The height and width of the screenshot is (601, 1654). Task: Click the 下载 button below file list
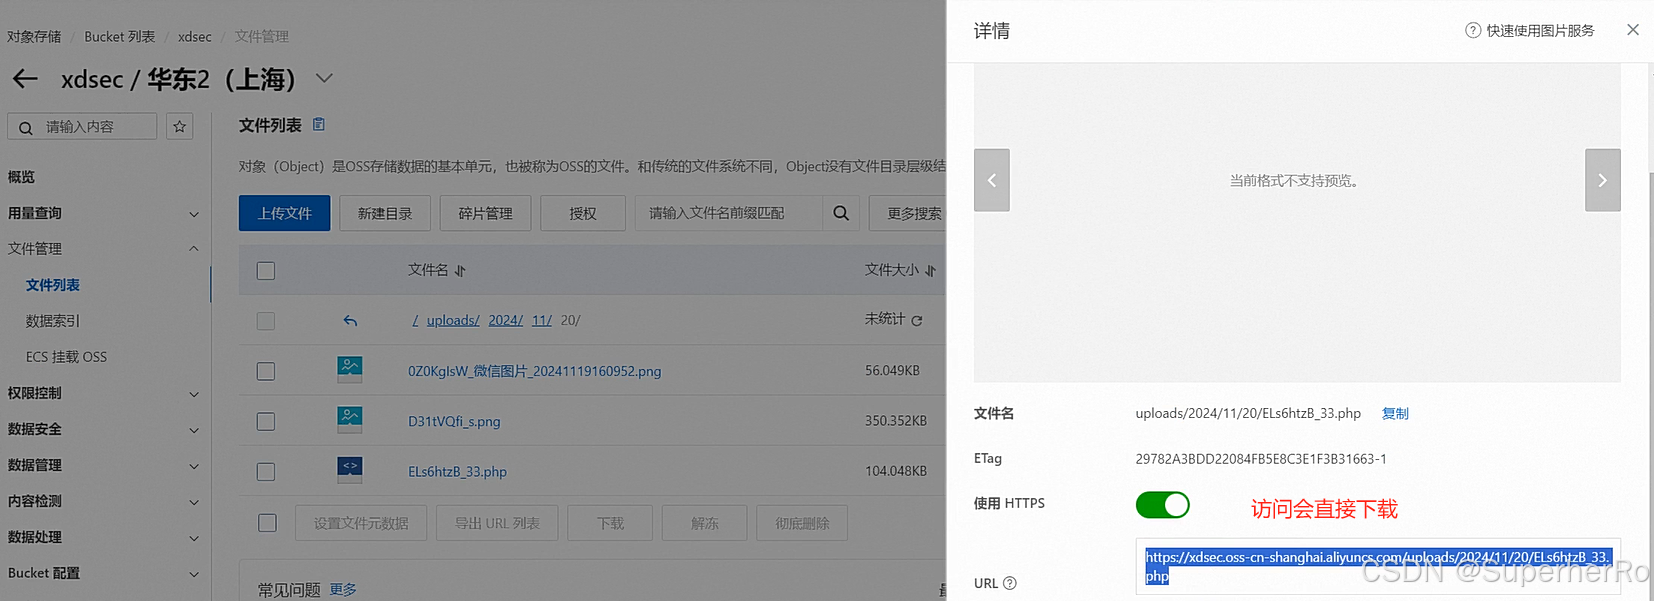click(x=610, y=523)
